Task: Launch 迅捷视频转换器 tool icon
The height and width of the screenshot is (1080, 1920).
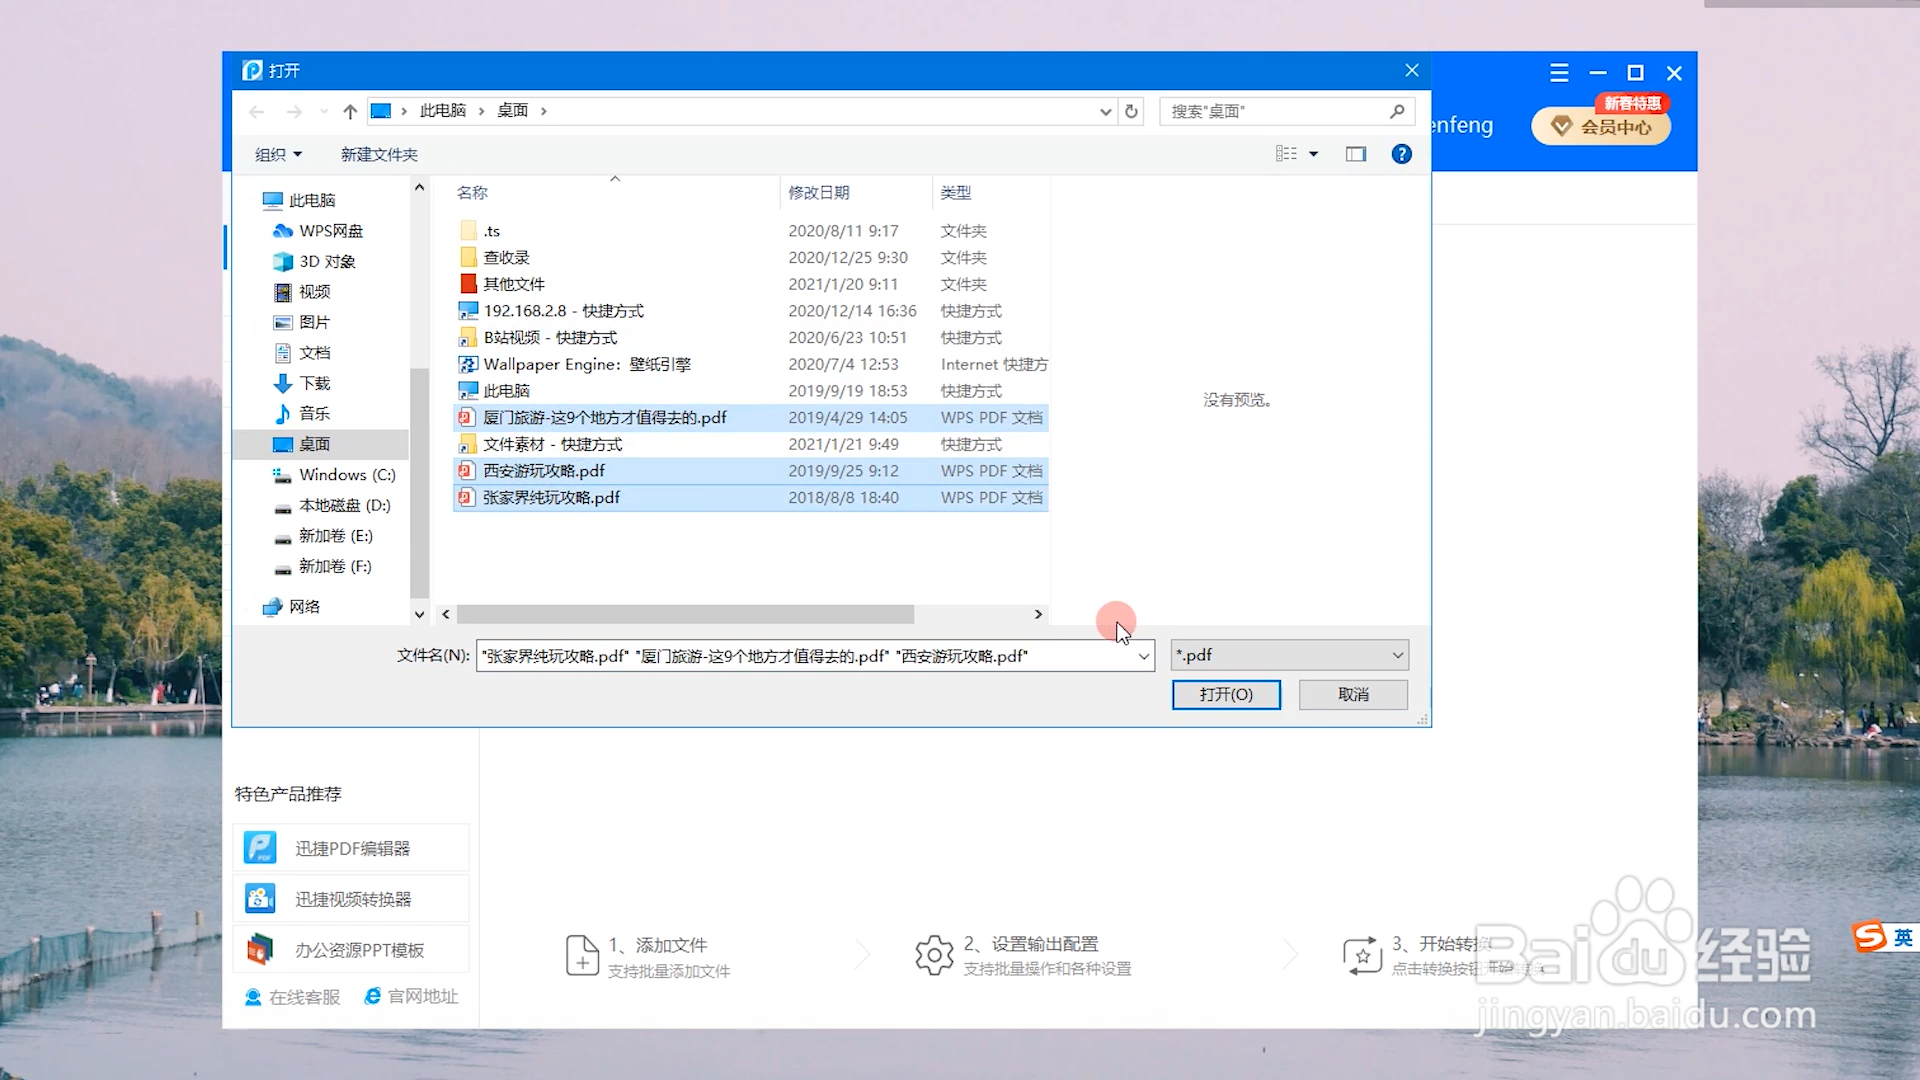Action: click(x=260, y=898)
